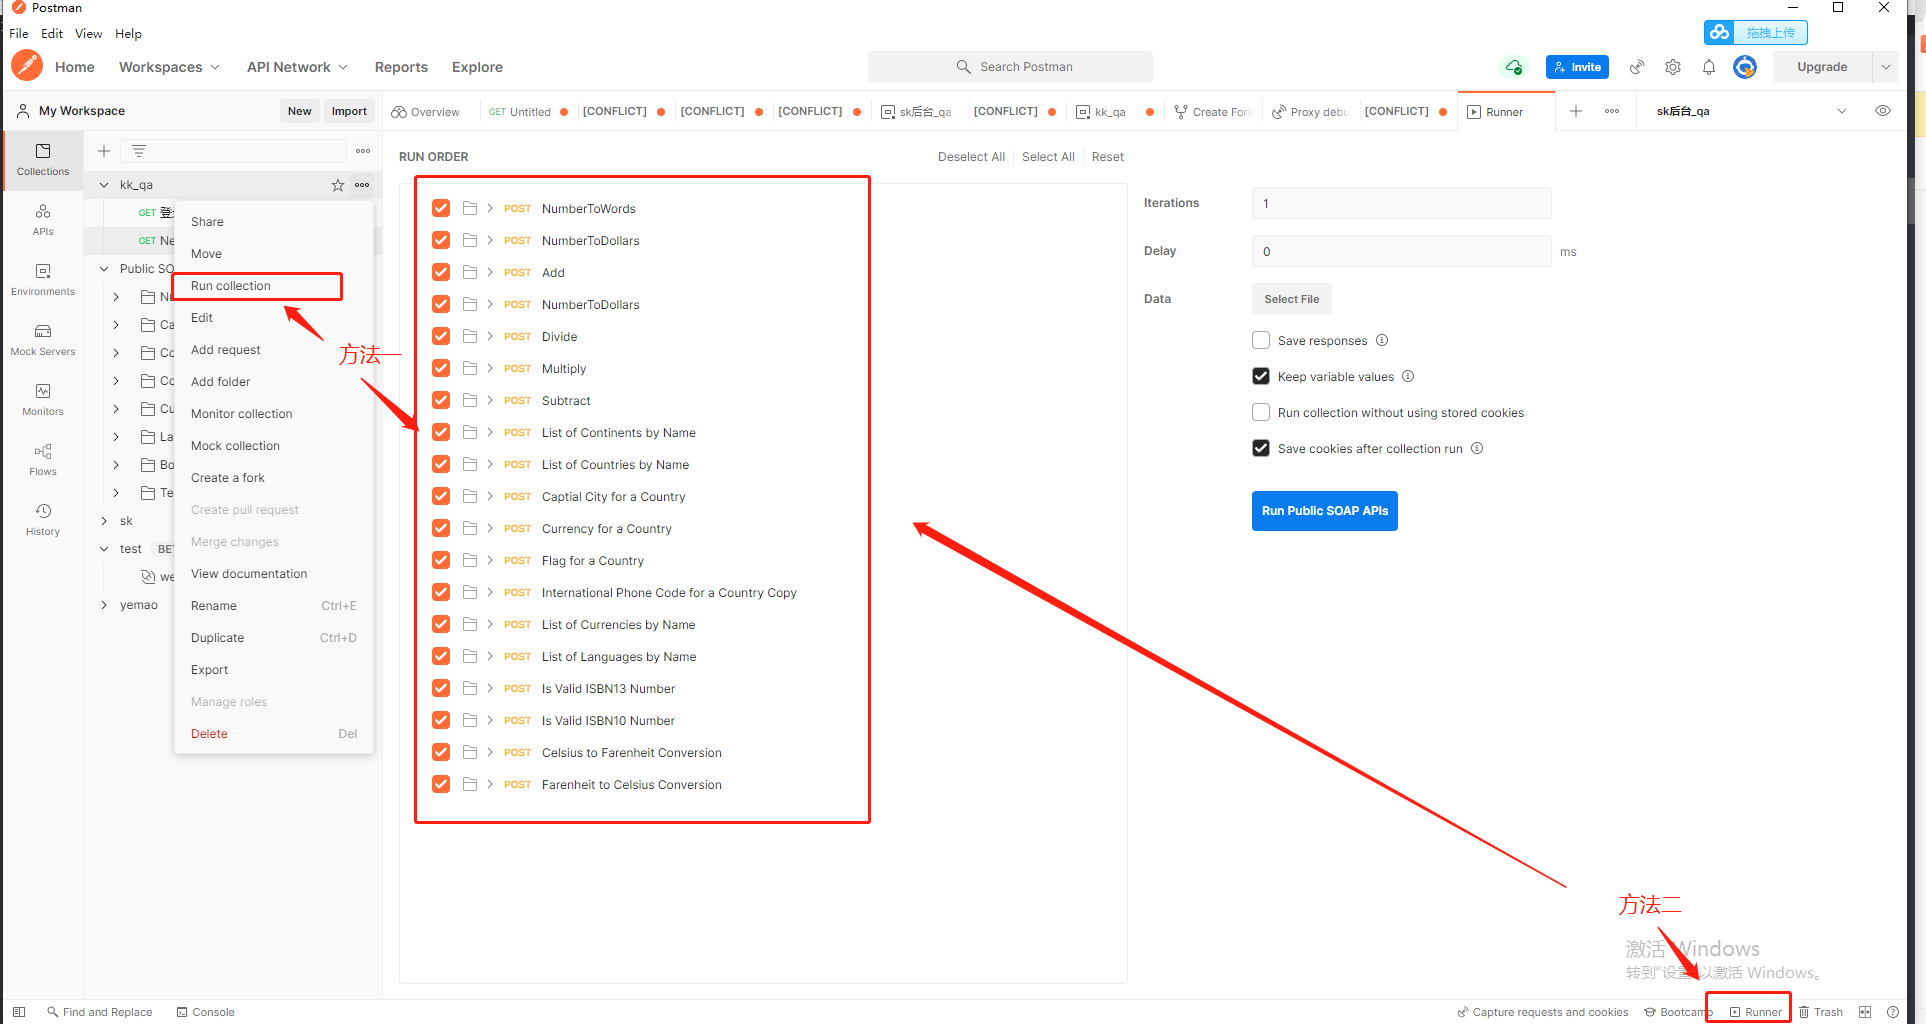Click Run Public SOAP APIs button
Screen dimensions: 1926x1024
[x=1325, y=511]
